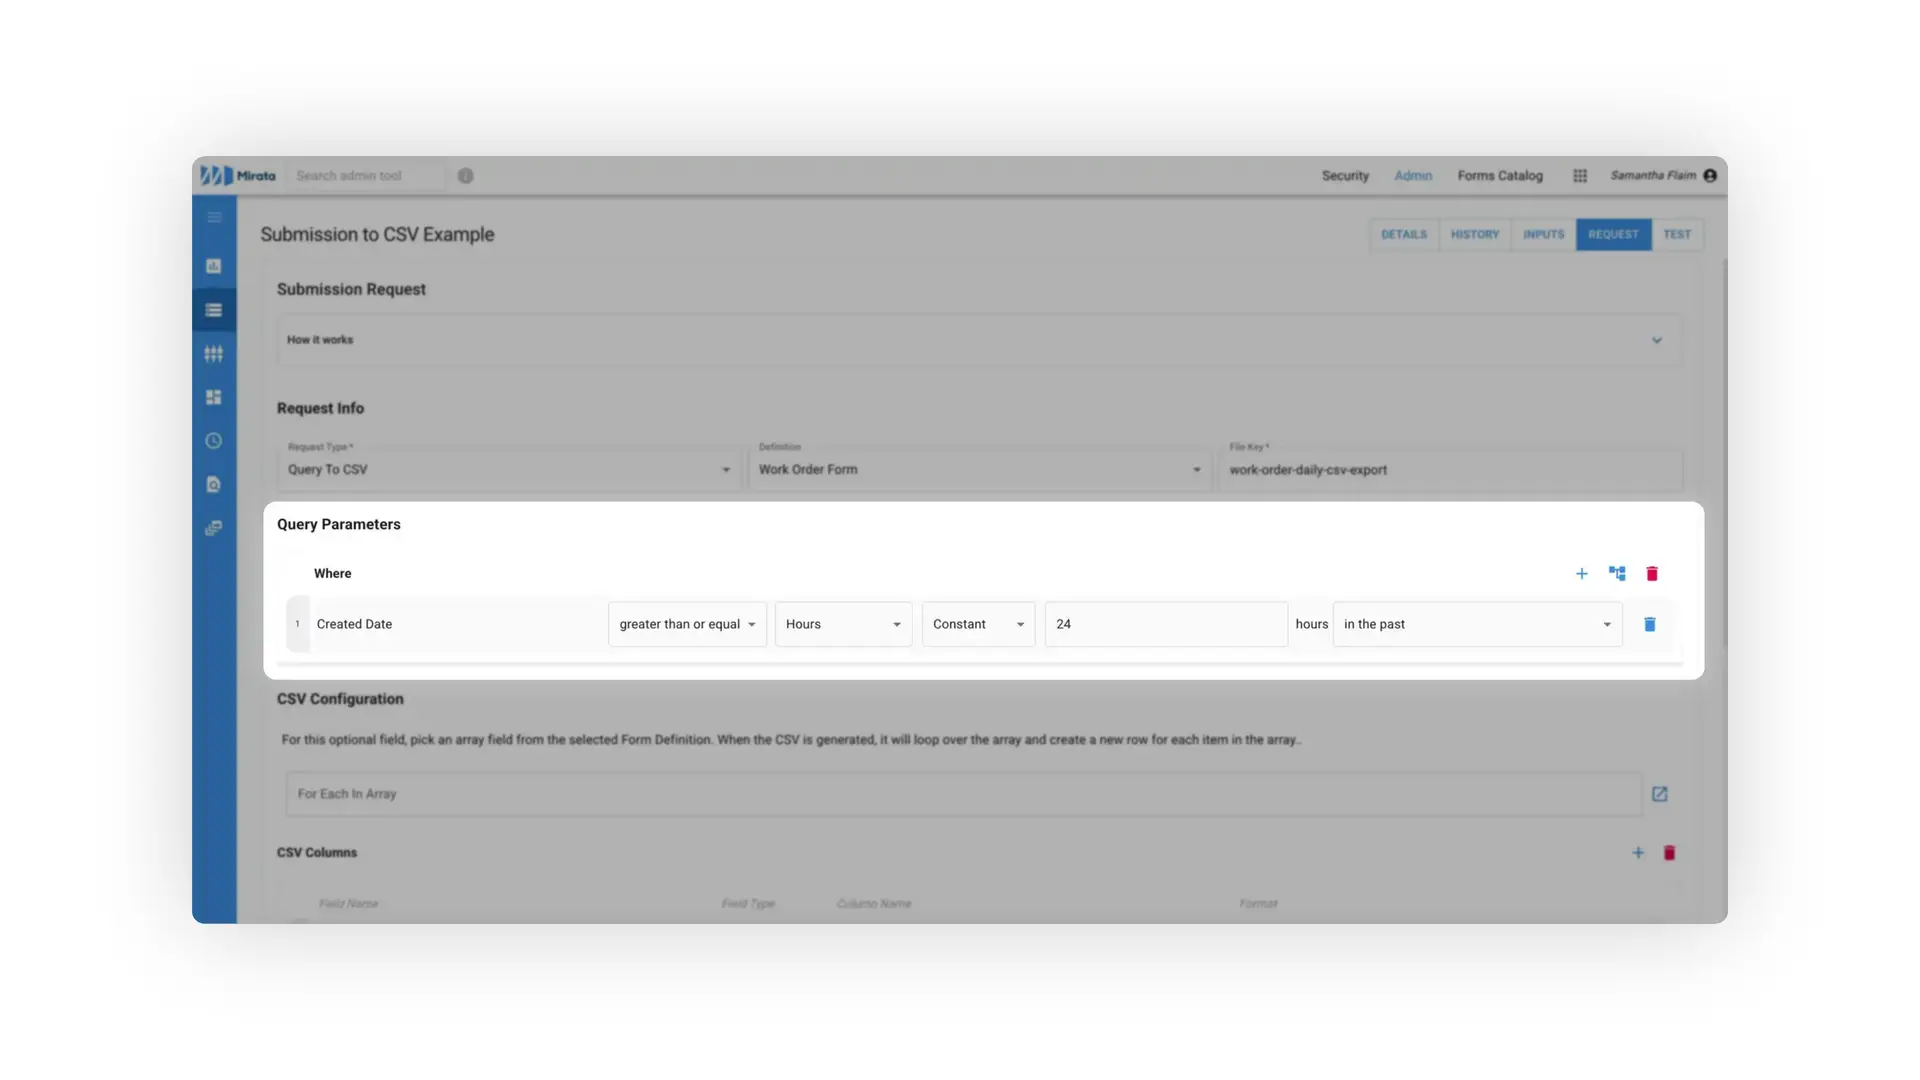Remove the Created Date row via blue trash icon
Viewport: 1920px width, 1080px height.
tap(1650, 624)
